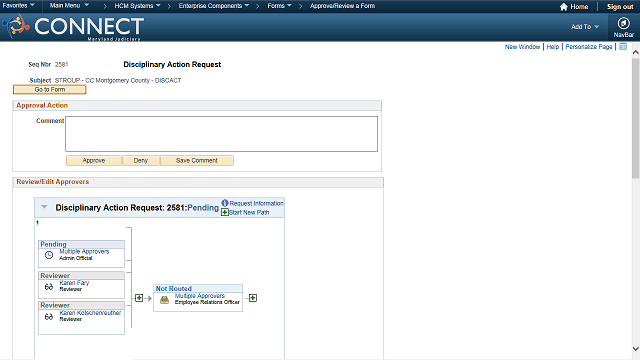Image resolution: width=640 pixels, height=360 pixels.
Task: Click the page layout icon beside Personalize Page
Action: (x=623, y=47)
